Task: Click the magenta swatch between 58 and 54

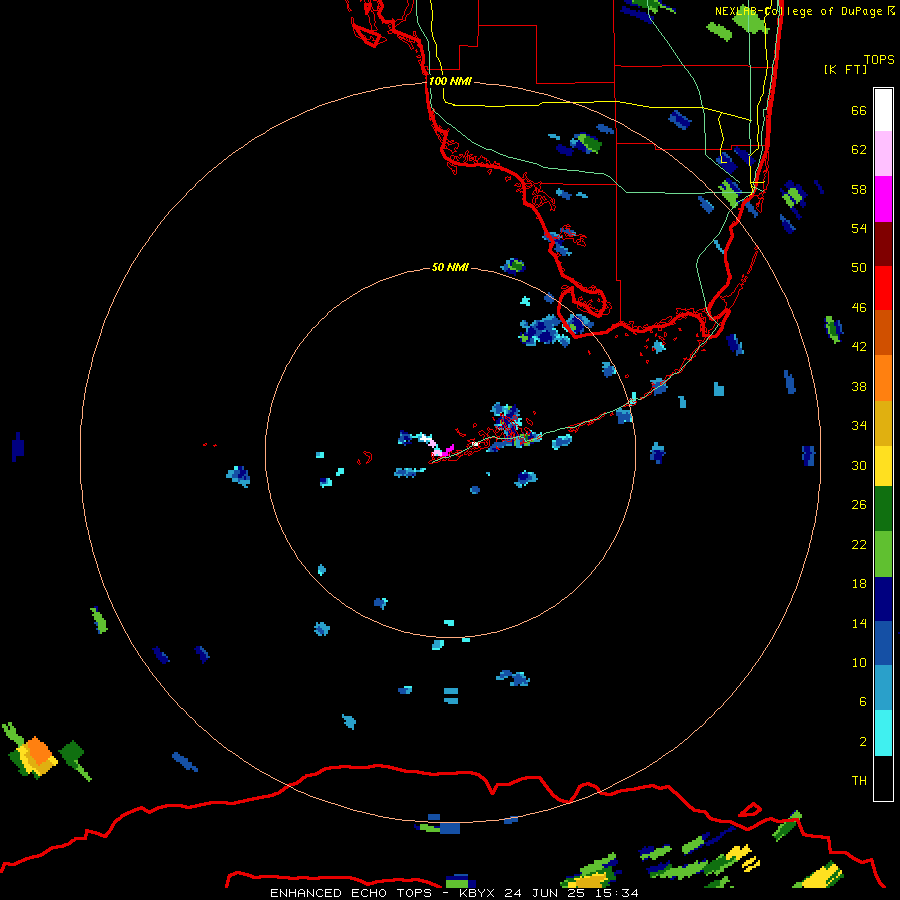Action: coord(883,199)
